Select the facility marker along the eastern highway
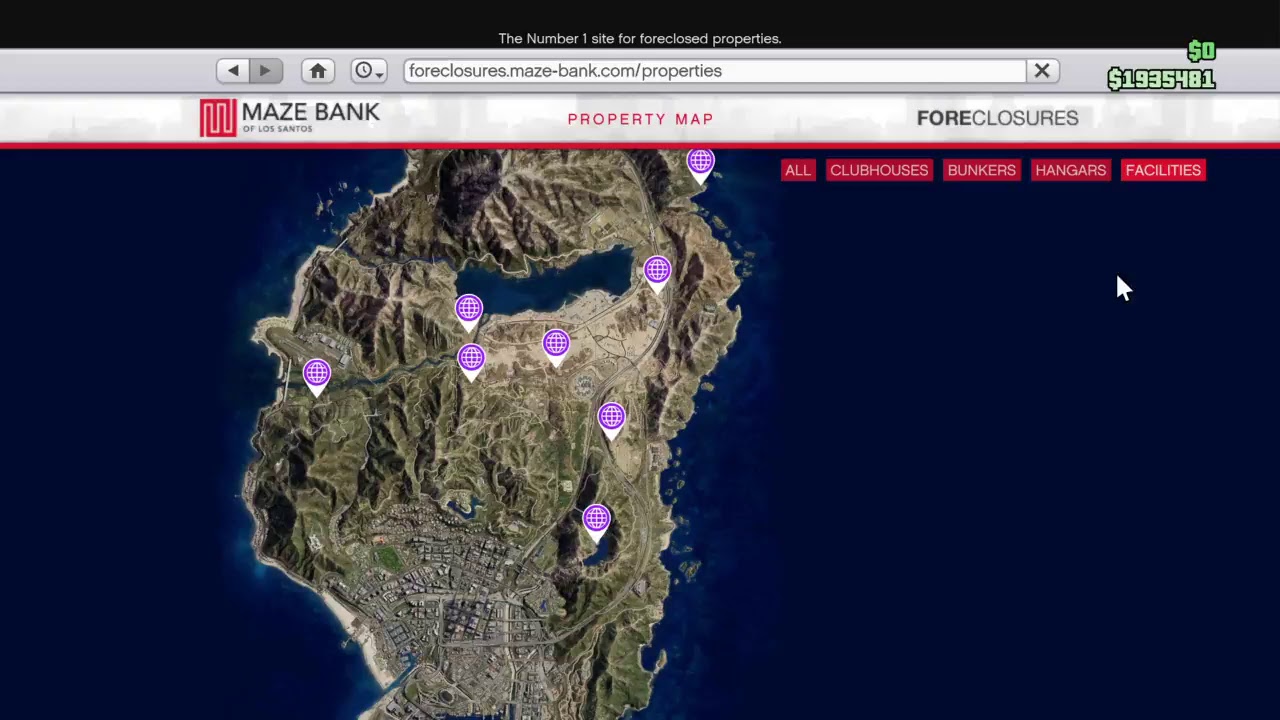Viewport: 1280px width, 720px height. point(611,421)
